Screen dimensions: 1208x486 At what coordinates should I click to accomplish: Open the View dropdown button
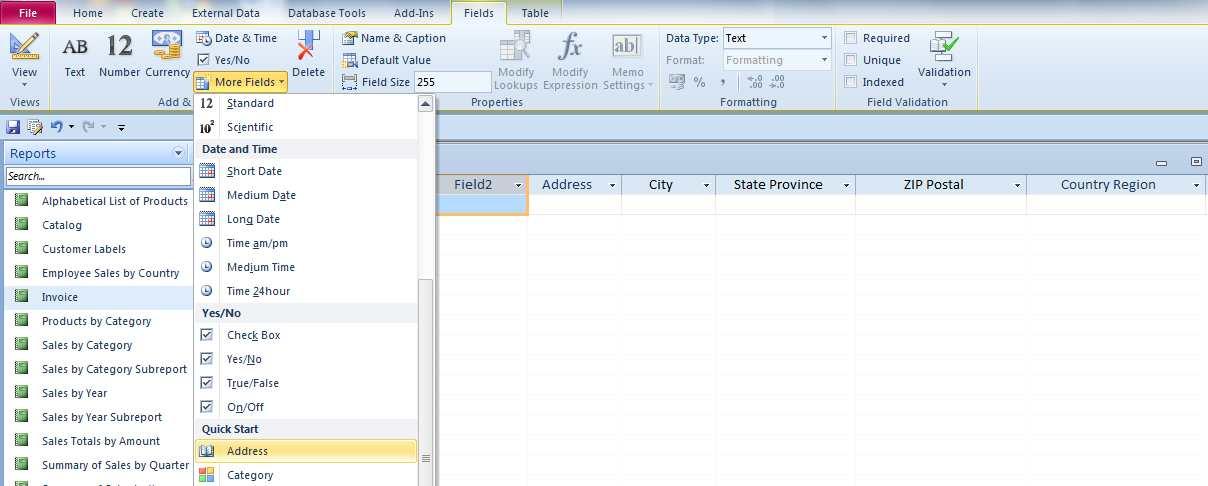click(24, 72)
